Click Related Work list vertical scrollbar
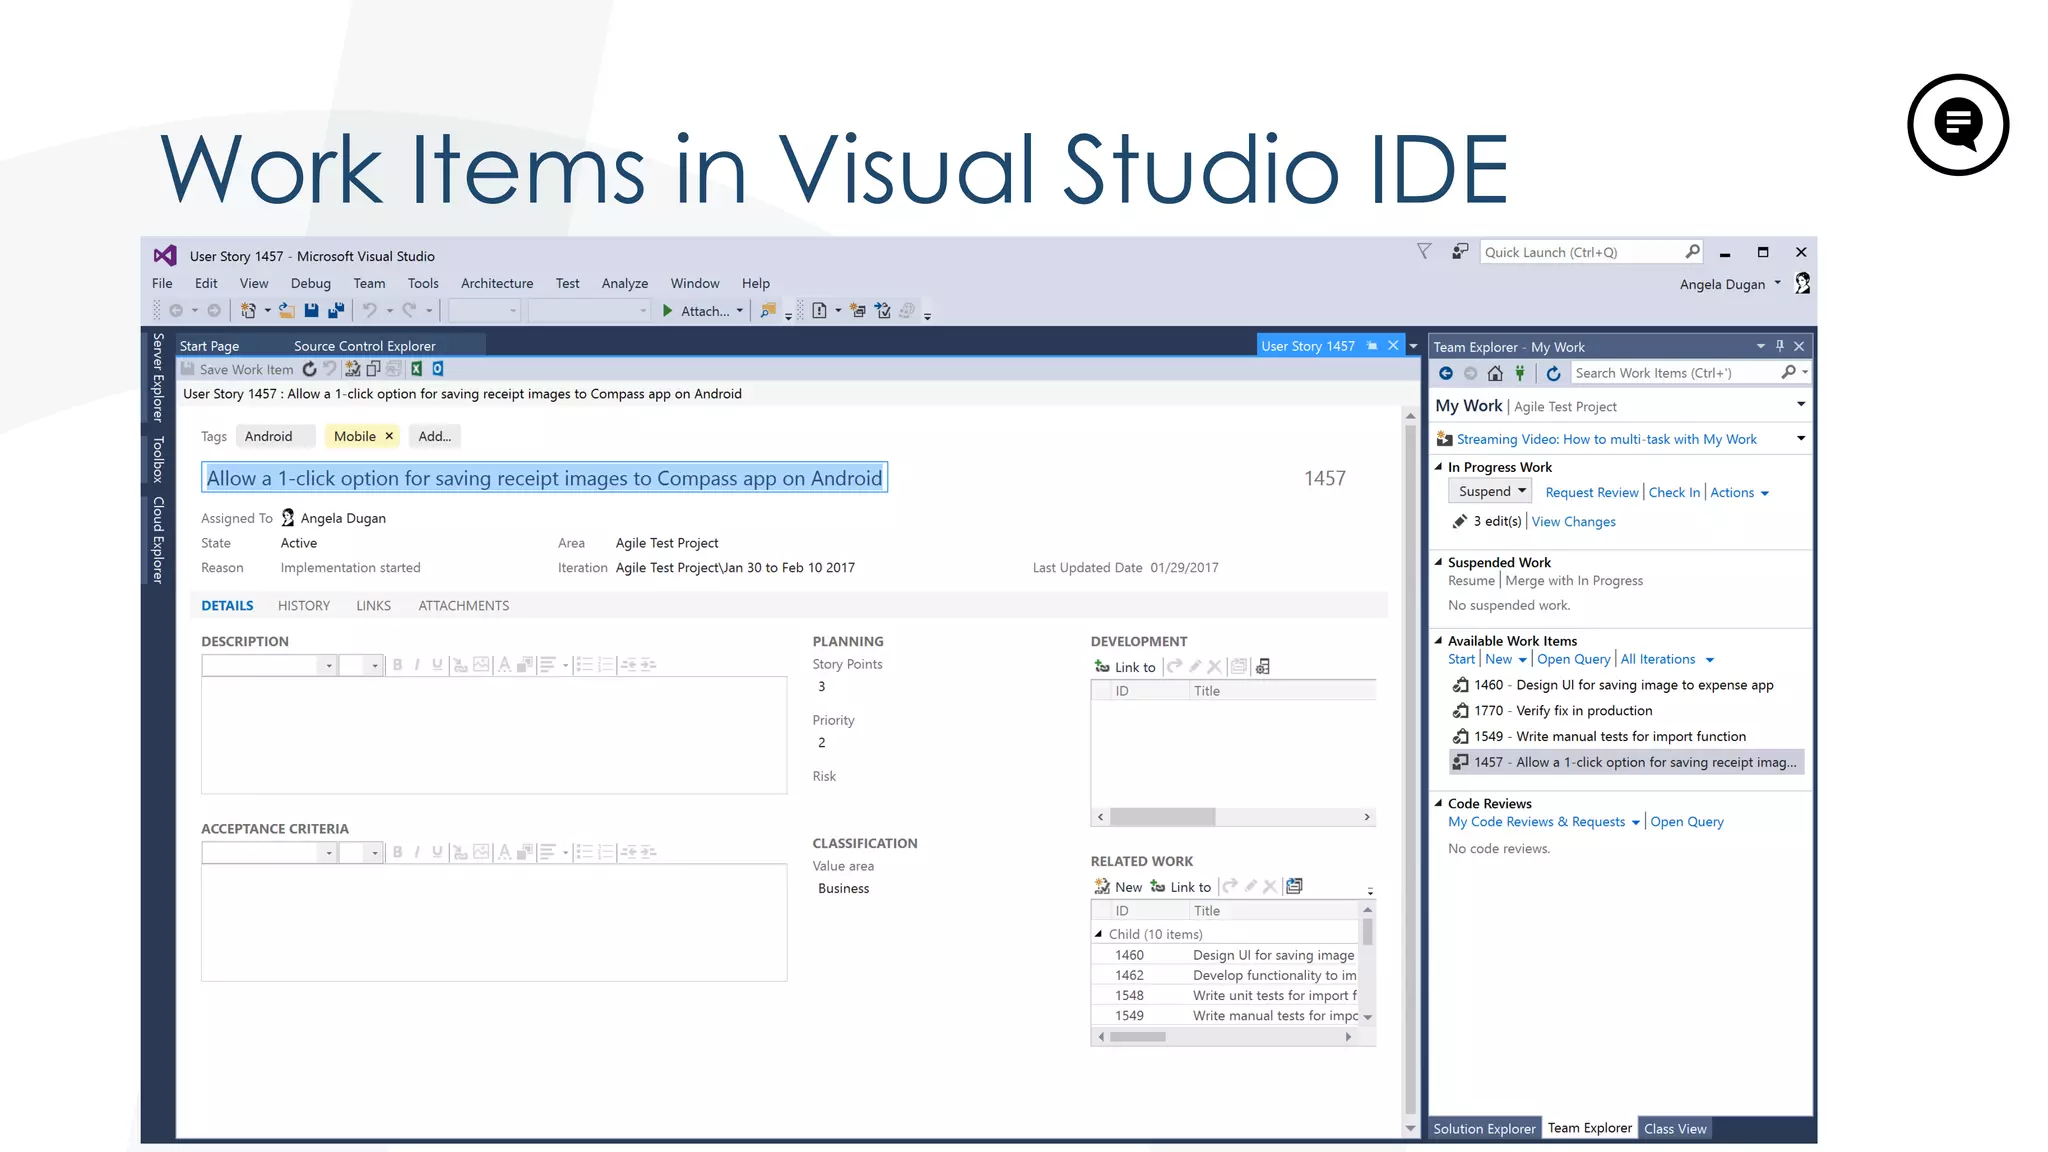This screenshot has height=1152, width=2048. pos(1367,964)
